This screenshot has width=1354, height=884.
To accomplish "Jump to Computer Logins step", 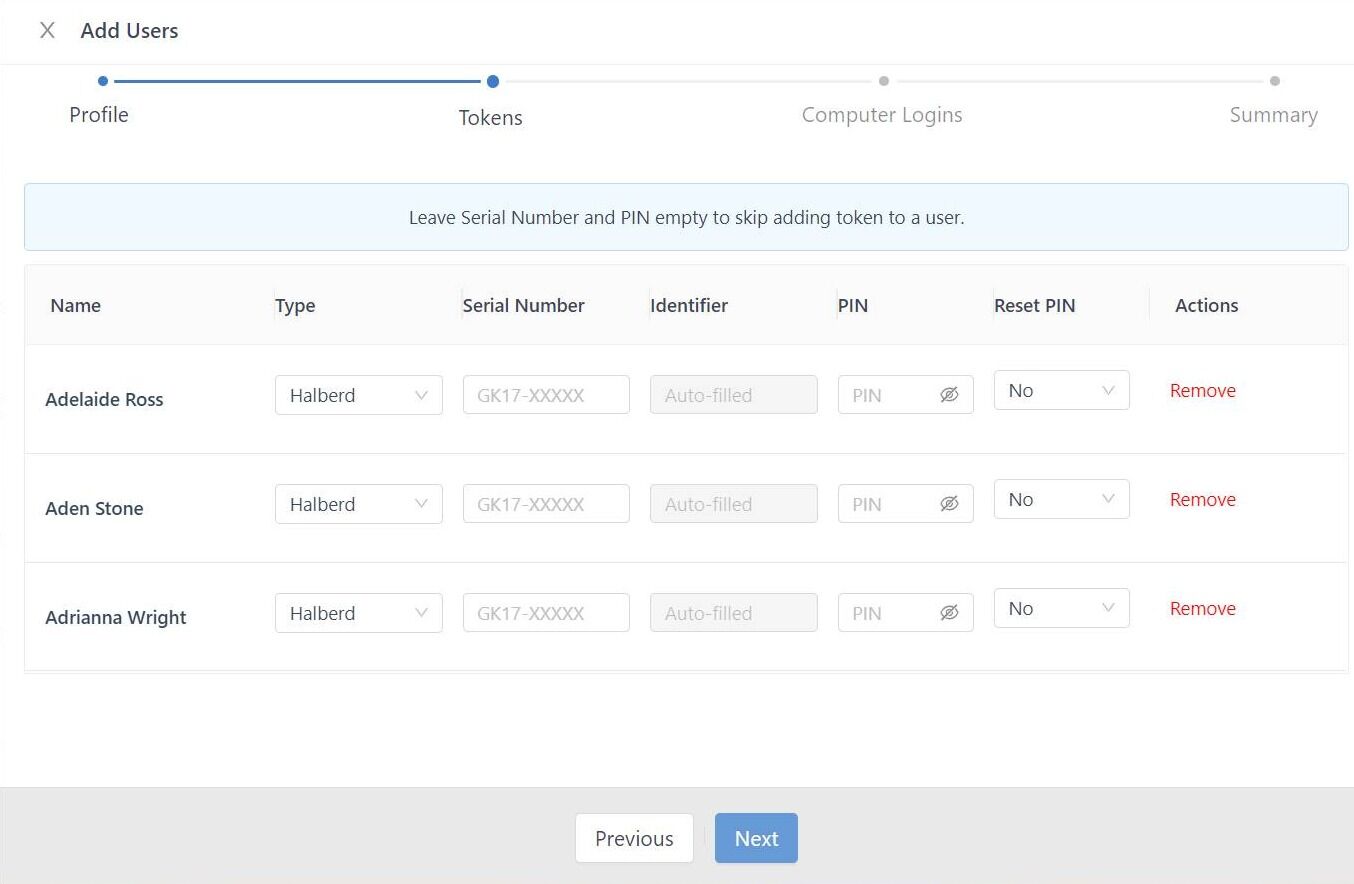I will click(x=882, y=114).
